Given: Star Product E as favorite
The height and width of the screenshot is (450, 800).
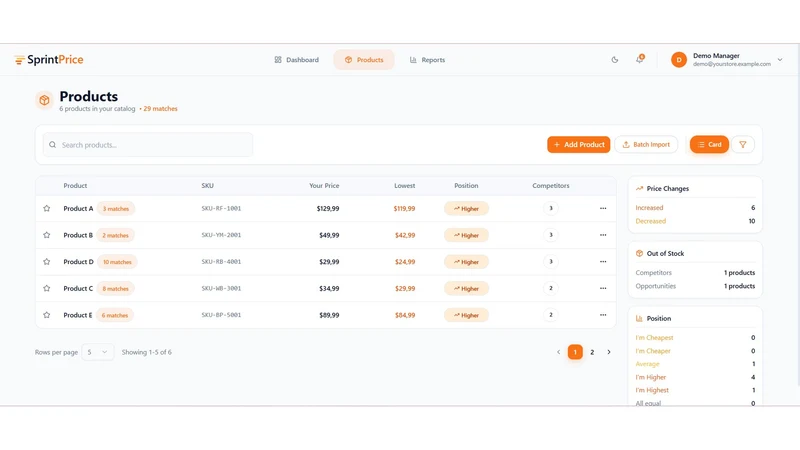Looking at the screenshot, I should 47,315.
